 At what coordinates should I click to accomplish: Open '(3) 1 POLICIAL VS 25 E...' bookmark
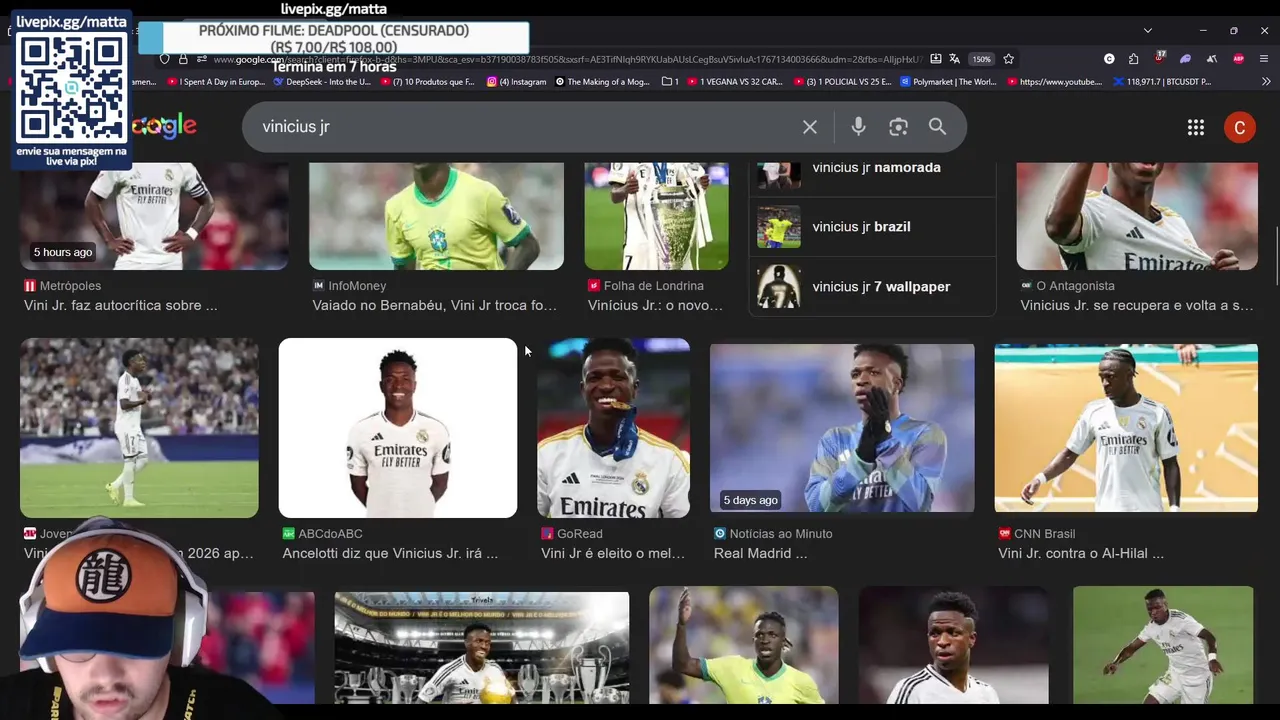click(x=842, y=82)
